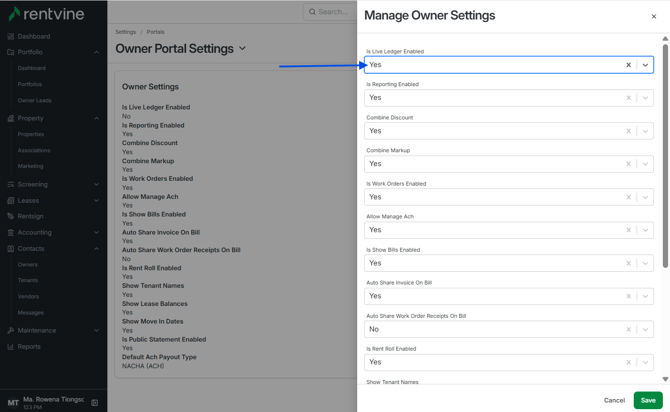
Task: Click the settings panel scrollbar thumb
Action: coord(665,156)
